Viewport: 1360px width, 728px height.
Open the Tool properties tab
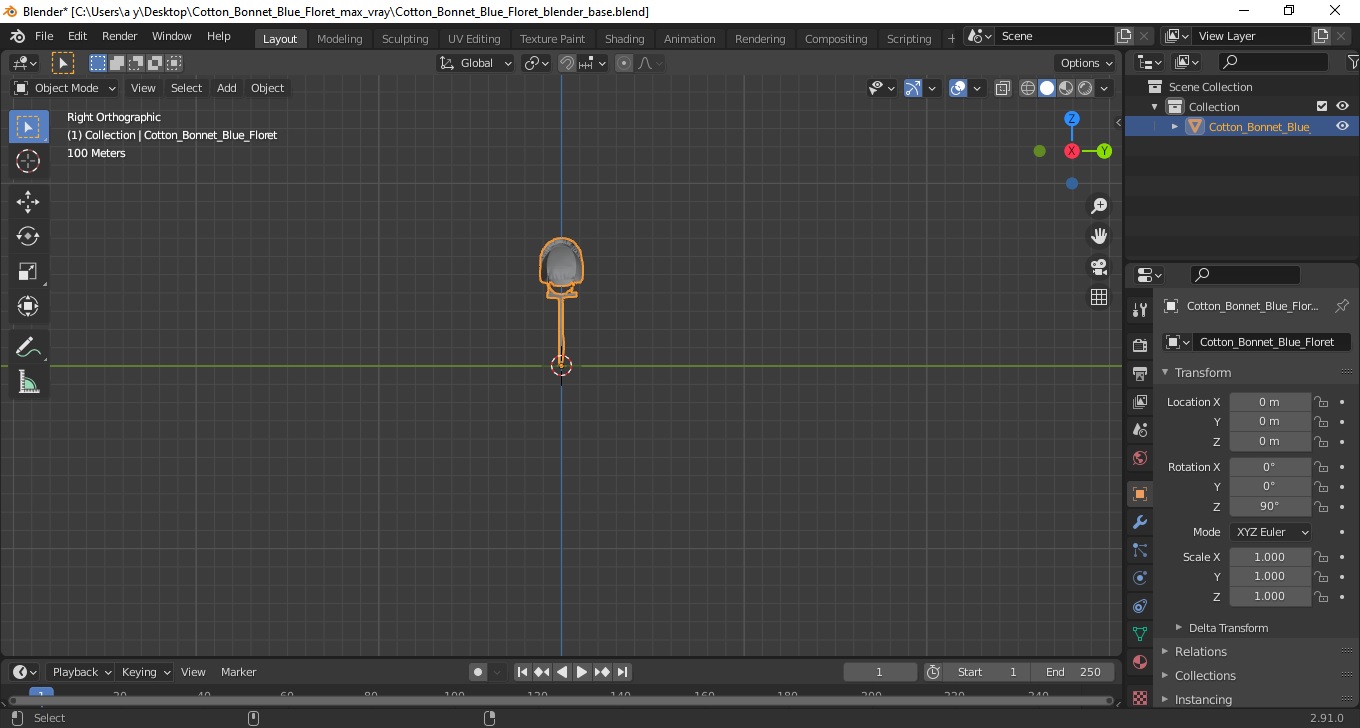[x=1139, y=309]
